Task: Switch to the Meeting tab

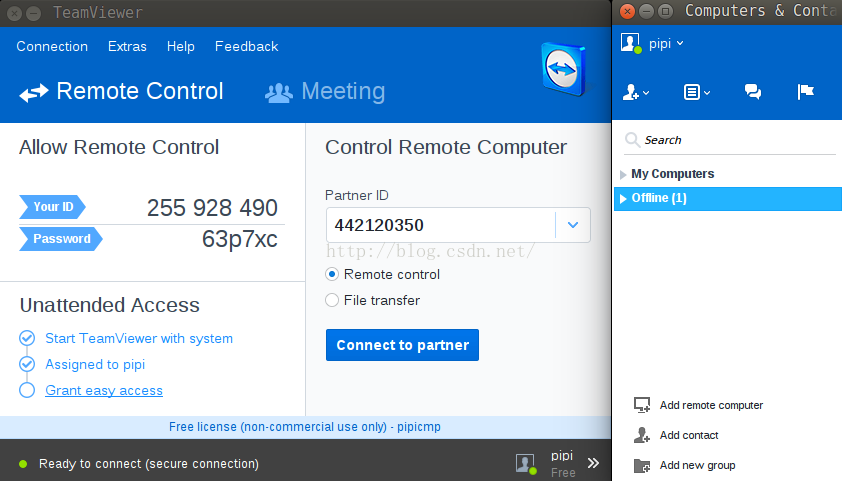Action: pyautogui.click(x=325, y=91)
